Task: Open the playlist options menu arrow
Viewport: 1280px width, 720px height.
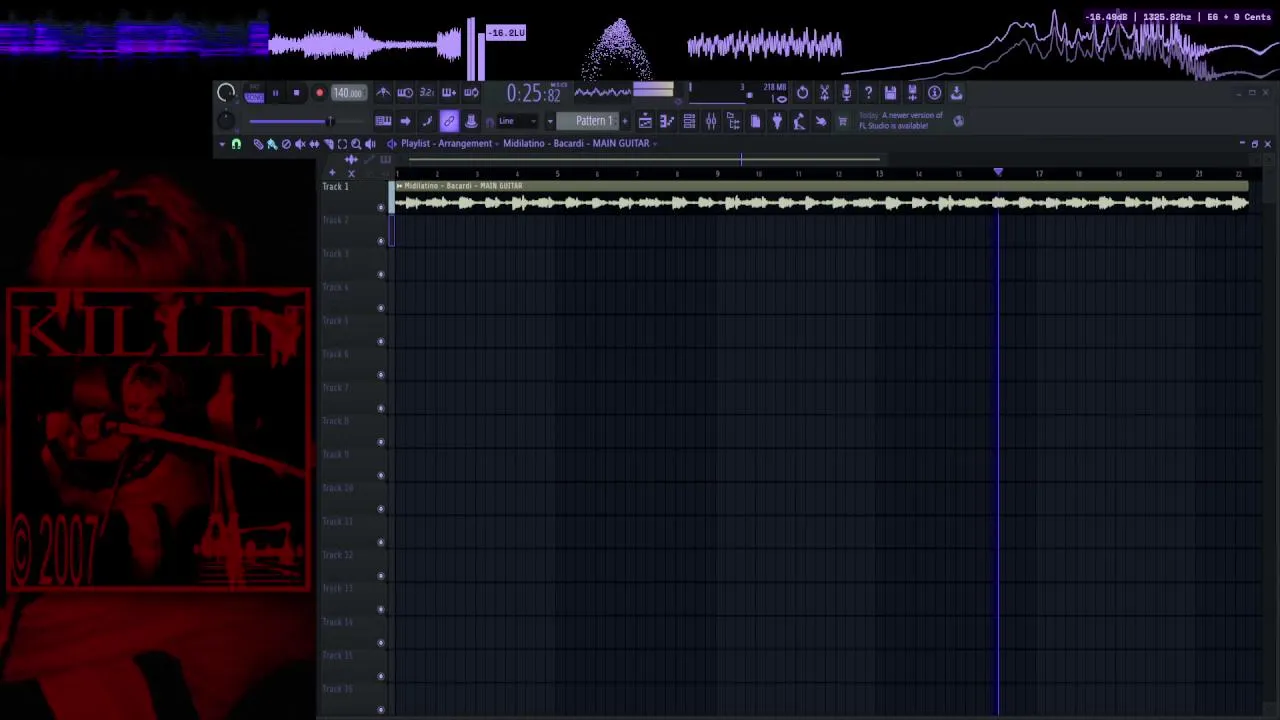Action: point(222,144)
